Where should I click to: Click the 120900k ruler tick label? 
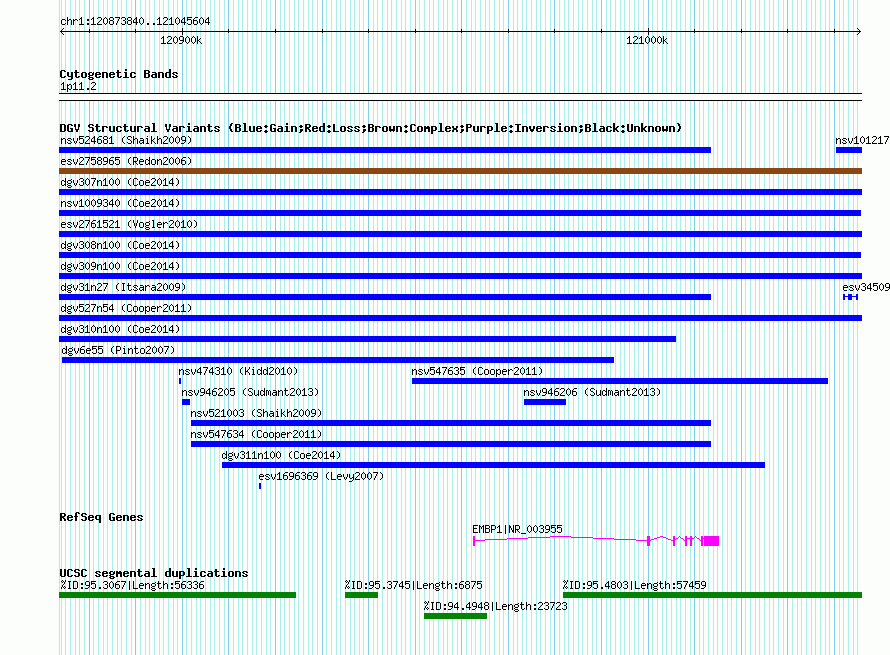click(181, 40)
